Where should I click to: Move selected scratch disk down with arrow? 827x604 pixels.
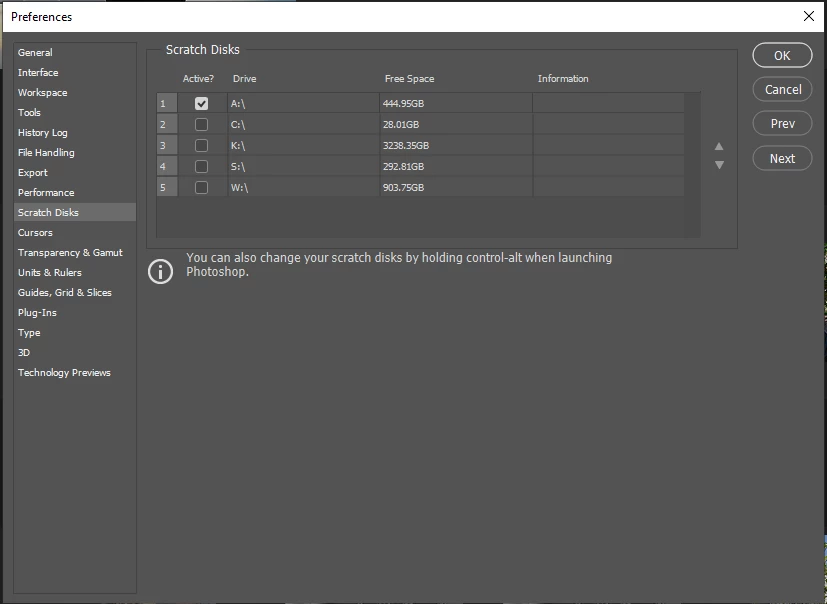[719, 165]
